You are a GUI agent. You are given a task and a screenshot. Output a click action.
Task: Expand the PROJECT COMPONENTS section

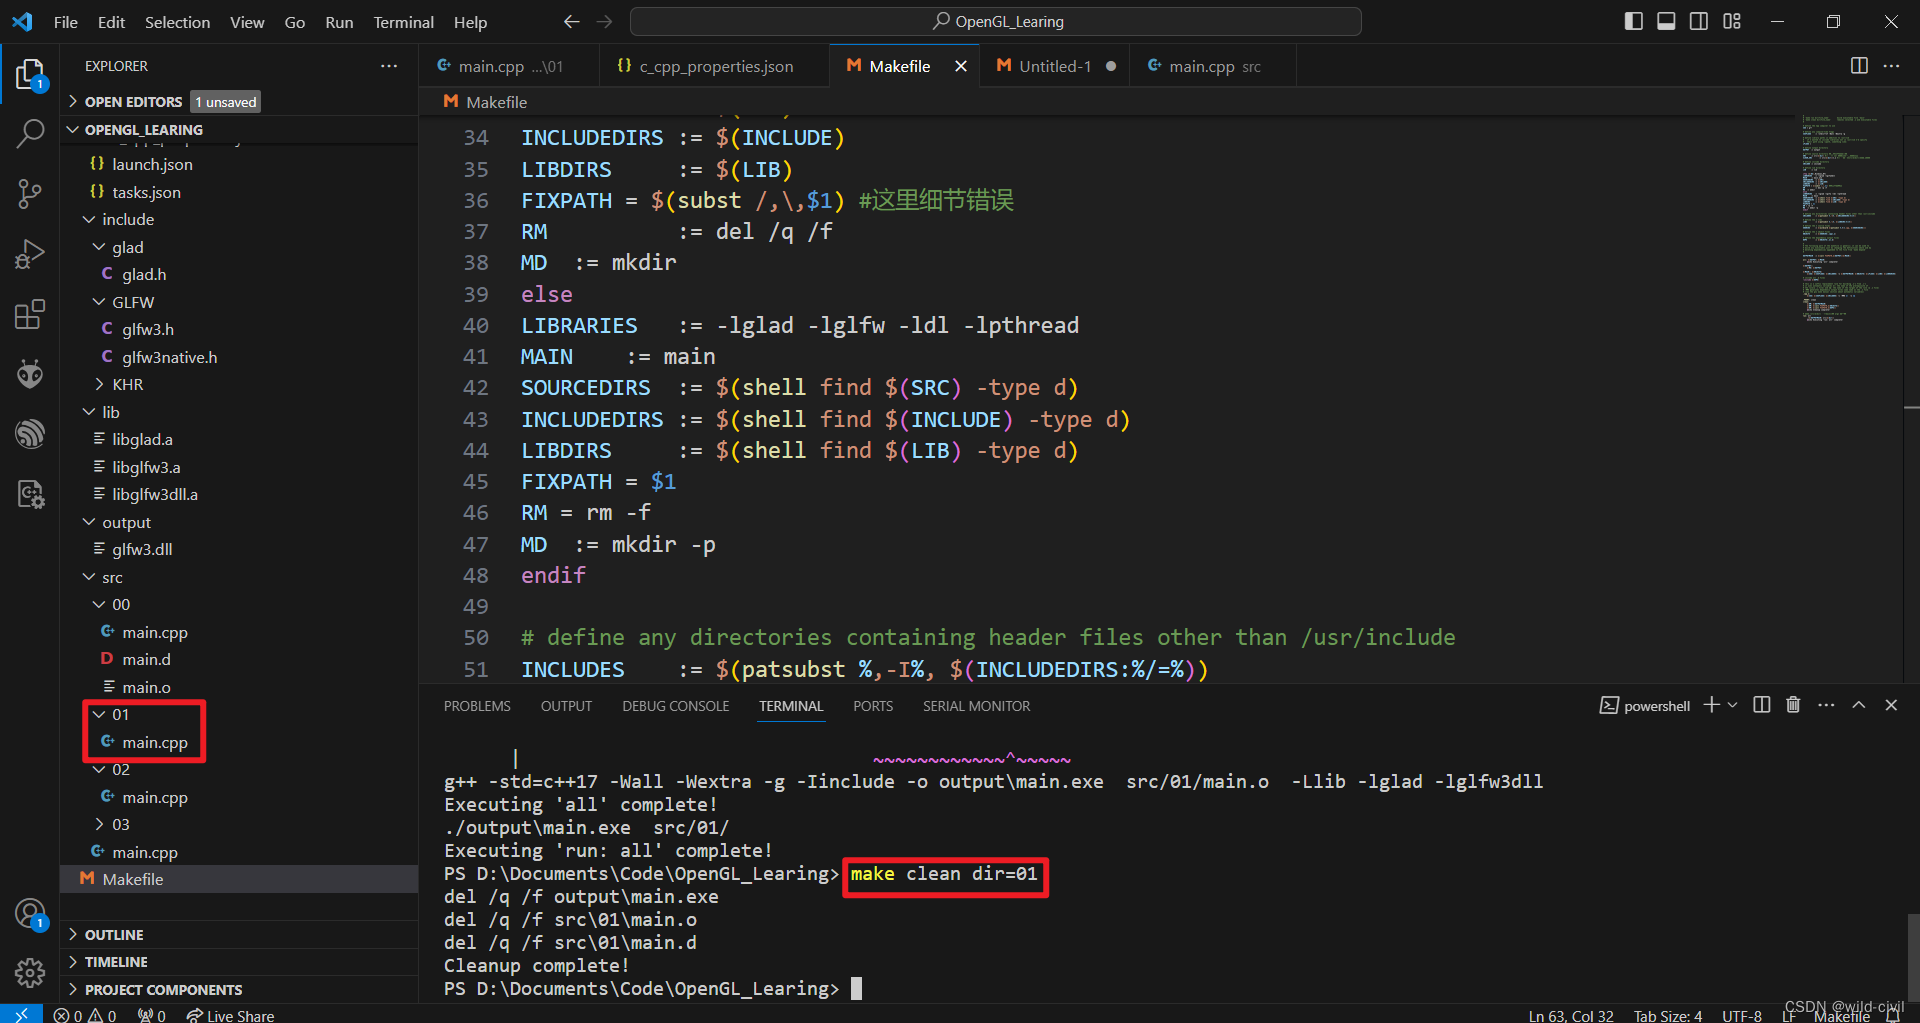tap(239, 990)
